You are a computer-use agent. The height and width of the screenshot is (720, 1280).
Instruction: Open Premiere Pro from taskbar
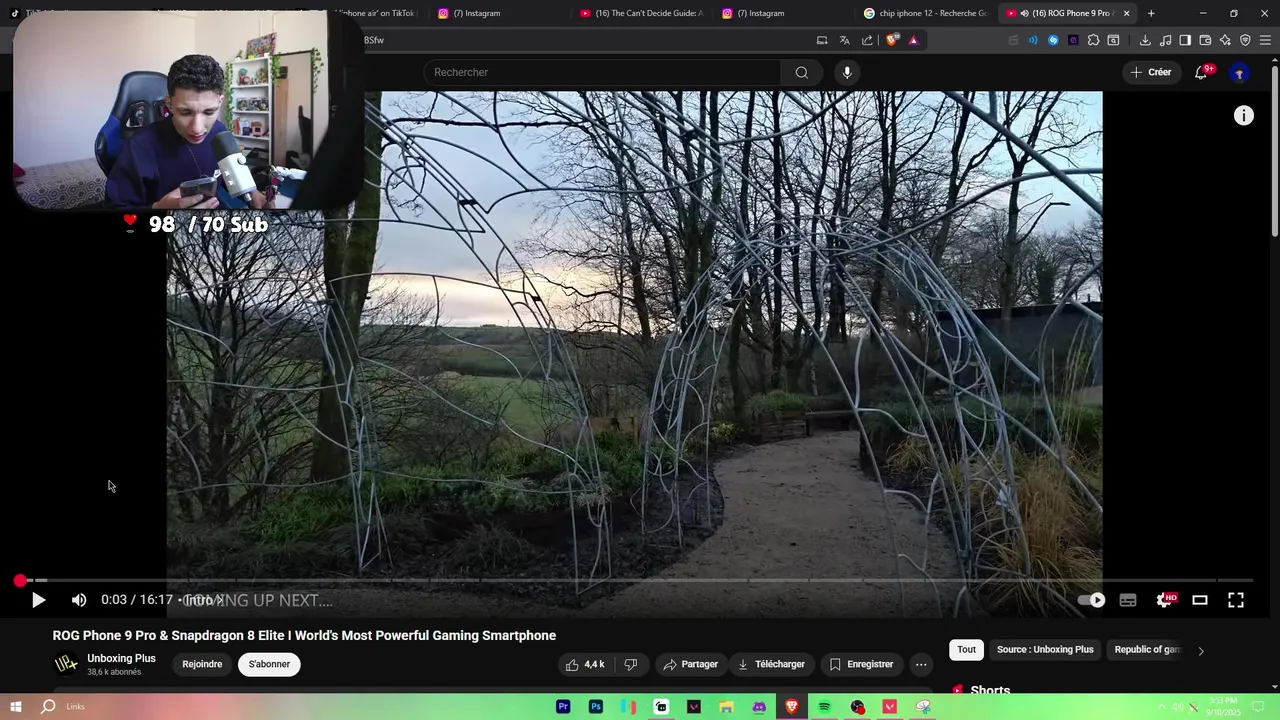point(563,707)
